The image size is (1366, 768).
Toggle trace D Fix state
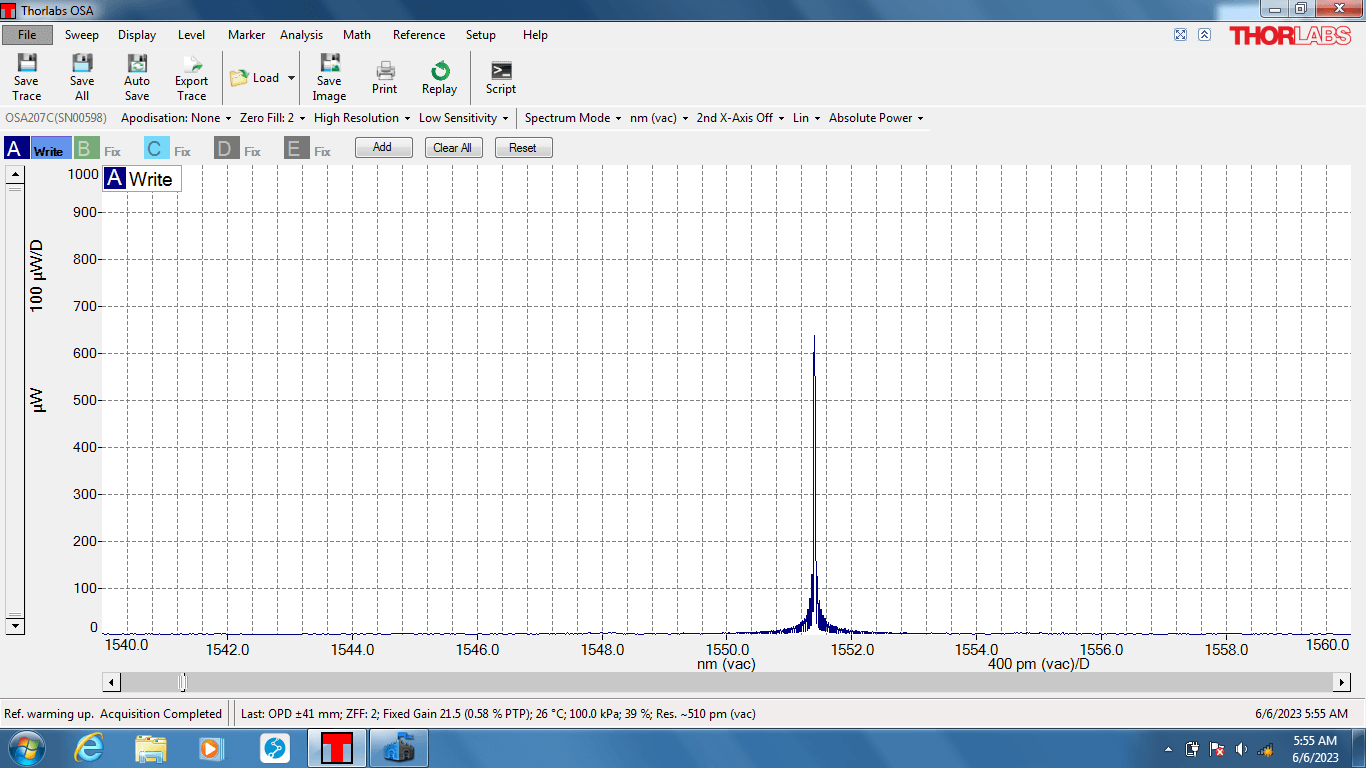pyautogui.click(x=252, y=152)
